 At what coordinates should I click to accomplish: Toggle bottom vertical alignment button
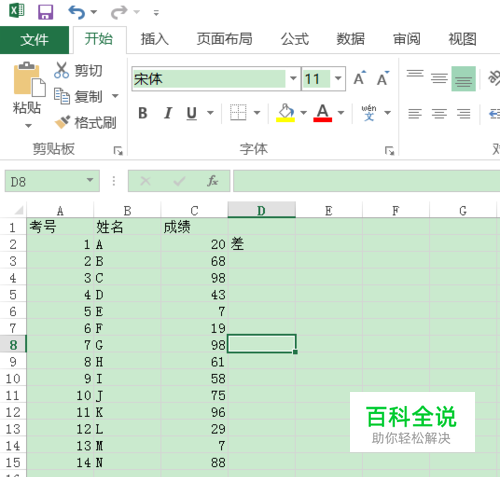[x=463, y=79]
